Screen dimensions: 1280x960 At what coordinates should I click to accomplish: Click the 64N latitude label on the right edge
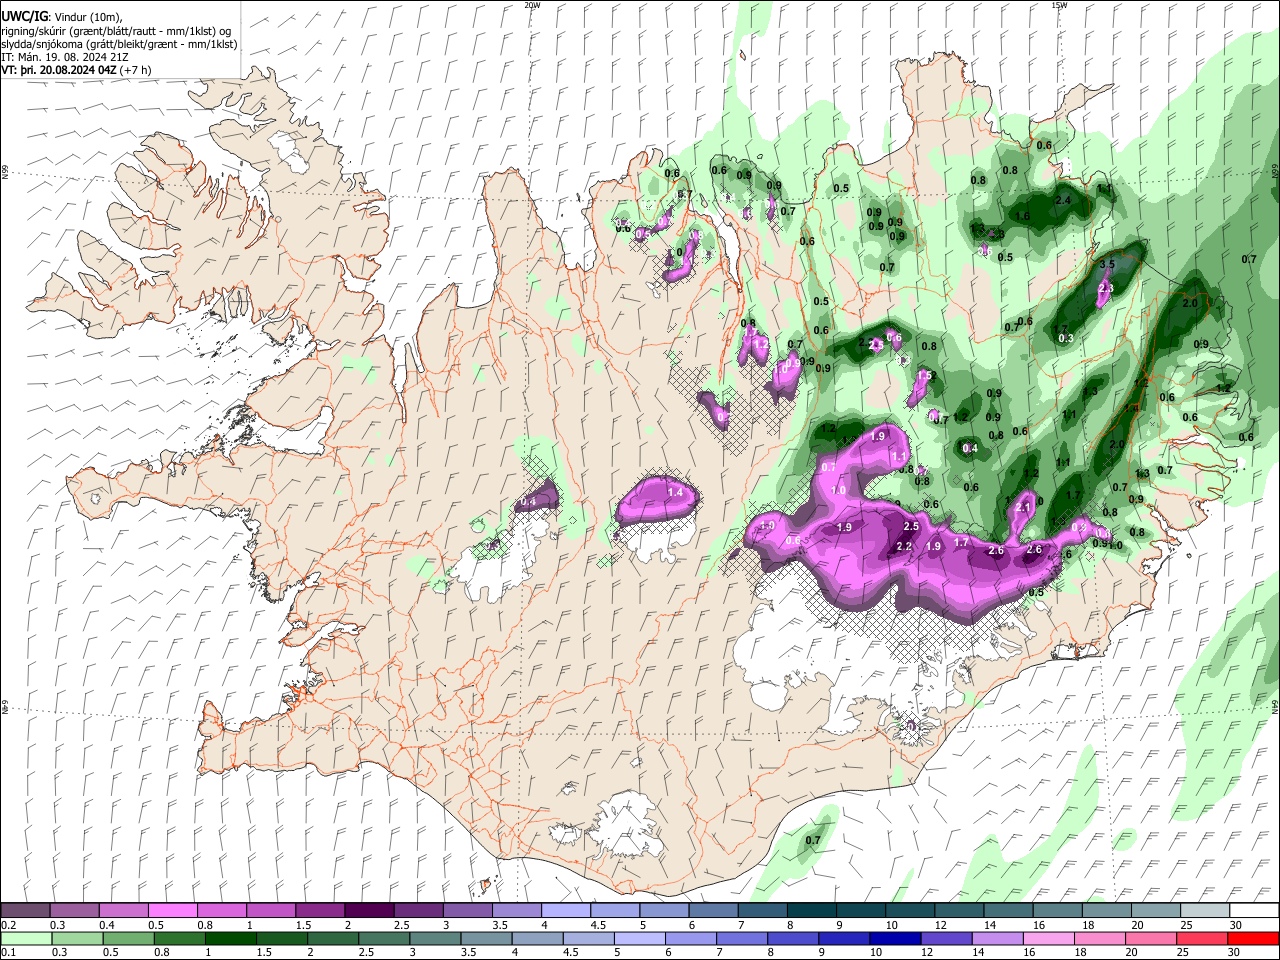(1275, 706)
